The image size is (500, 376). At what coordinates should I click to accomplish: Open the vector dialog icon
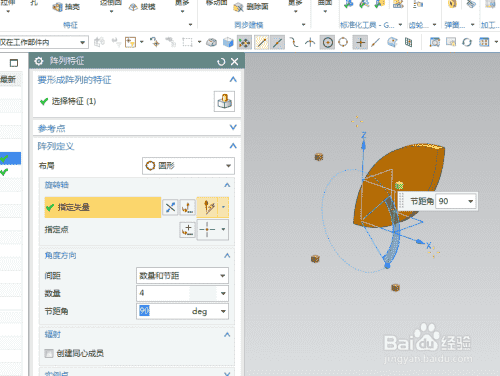point(187,208)
